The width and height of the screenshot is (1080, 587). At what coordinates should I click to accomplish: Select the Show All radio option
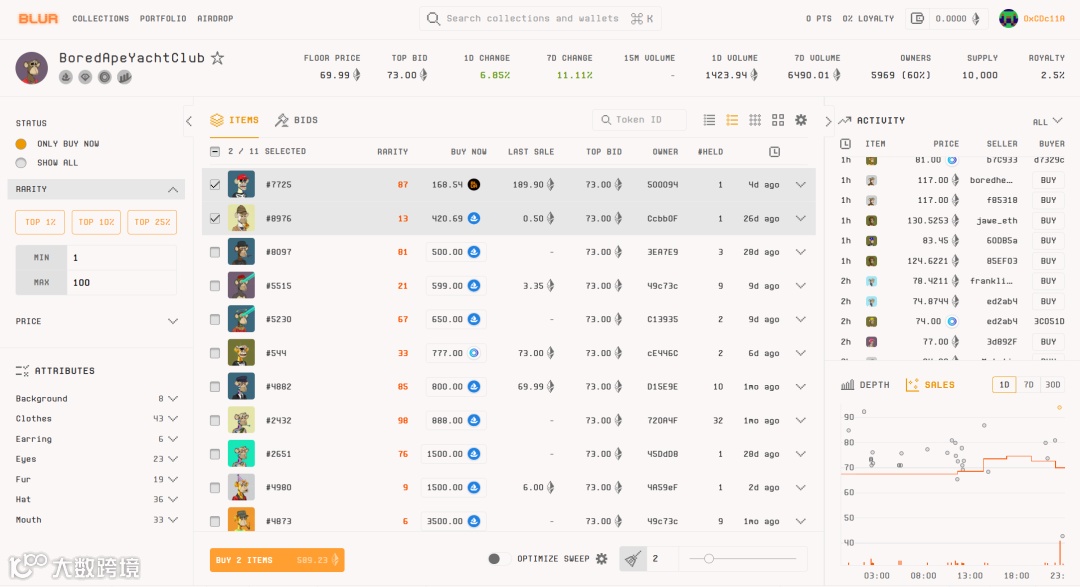21,163
